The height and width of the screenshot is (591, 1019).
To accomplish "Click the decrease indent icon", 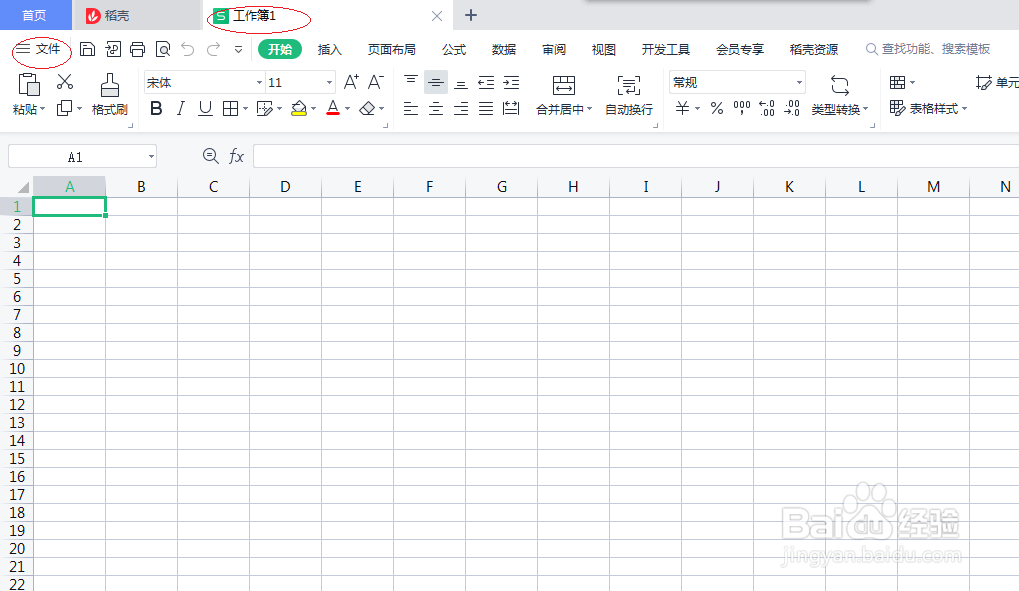I will click(x=486, y=83).
